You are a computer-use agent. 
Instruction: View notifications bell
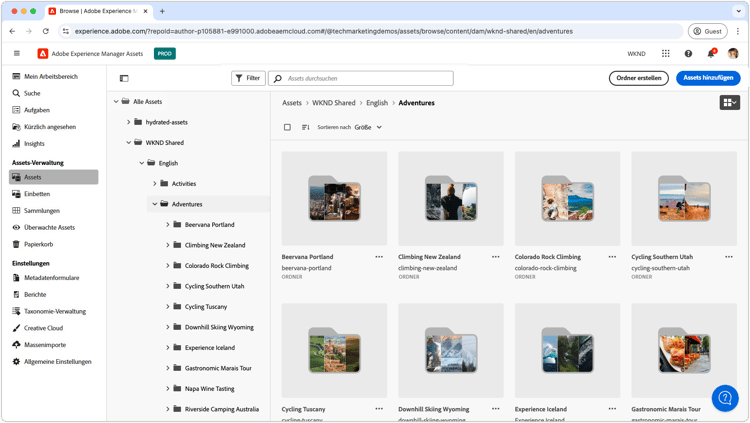click(711, 54)
